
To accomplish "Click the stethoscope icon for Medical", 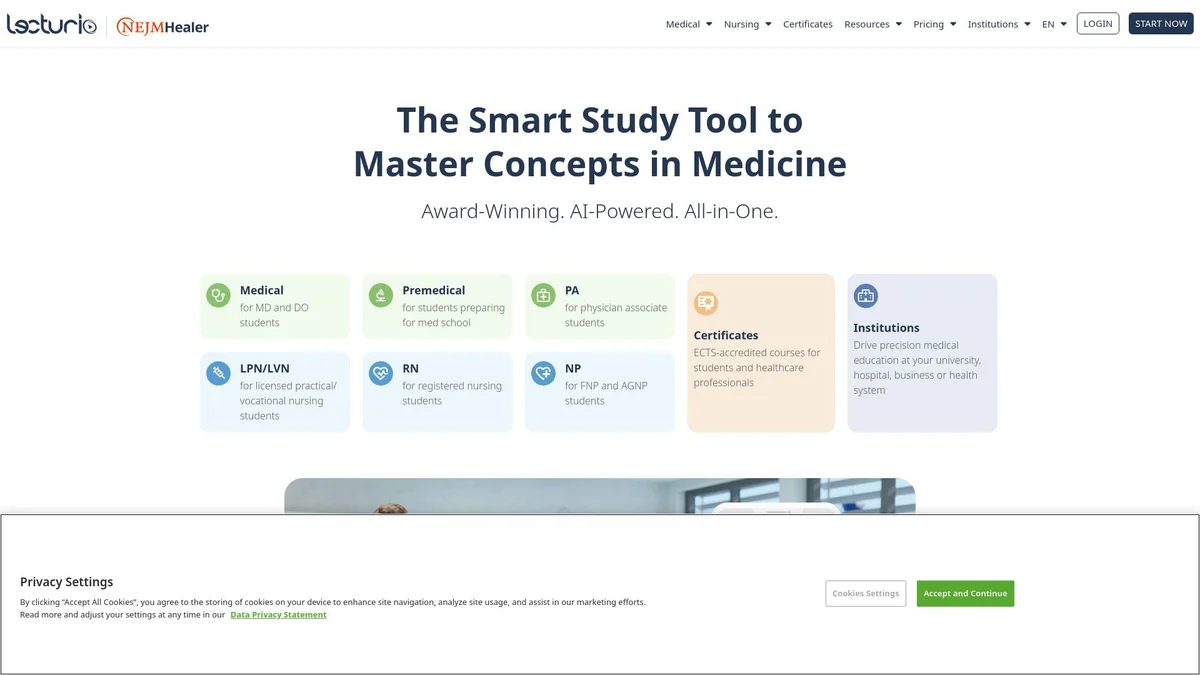I will tap(218, 295).
